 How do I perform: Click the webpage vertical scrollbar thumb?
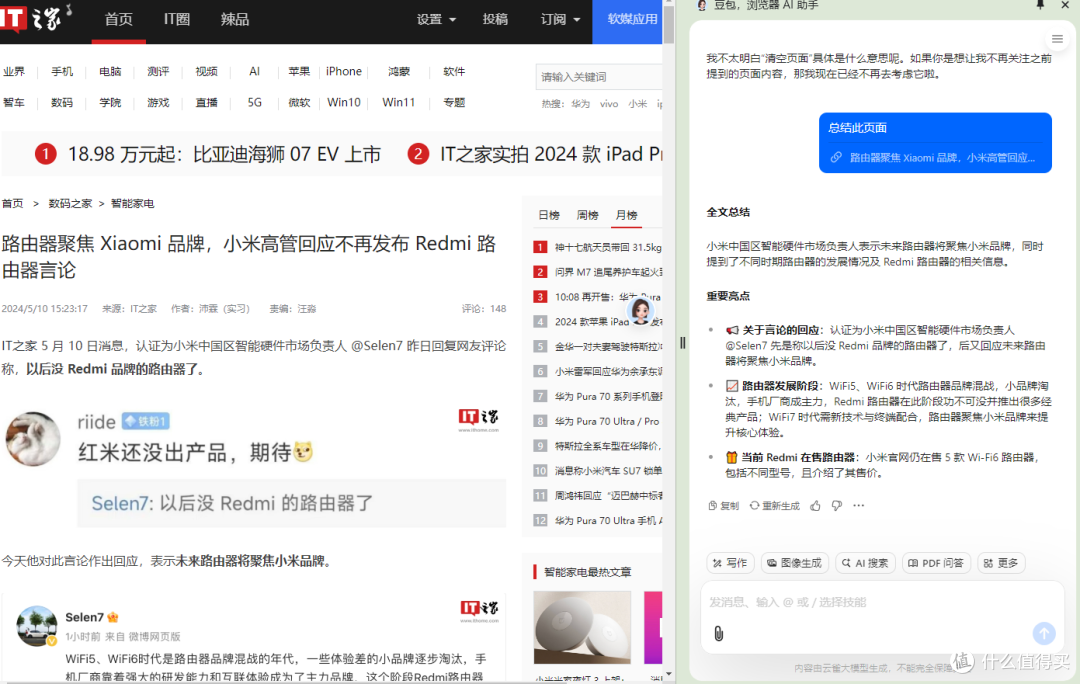click(x=668, y=23)
